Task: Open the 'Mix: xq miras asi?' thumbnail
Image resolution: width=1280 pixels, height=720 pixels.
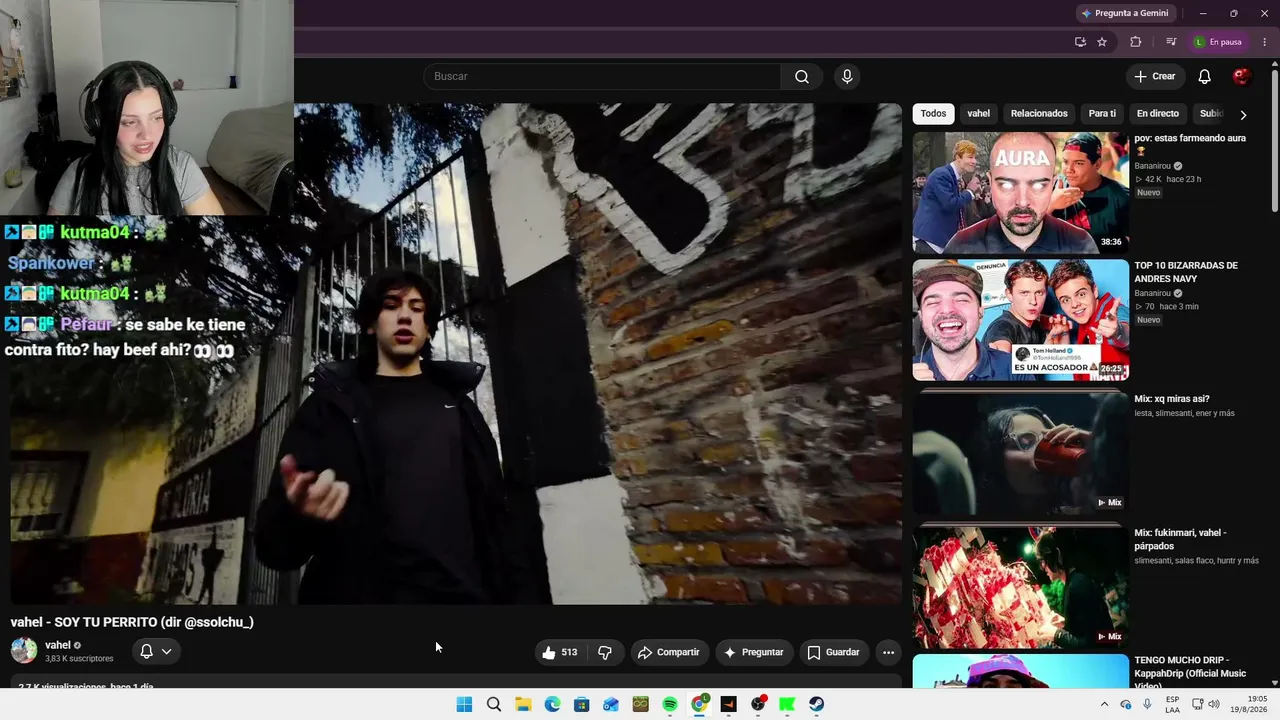Action: click(x=1020, y=452)
